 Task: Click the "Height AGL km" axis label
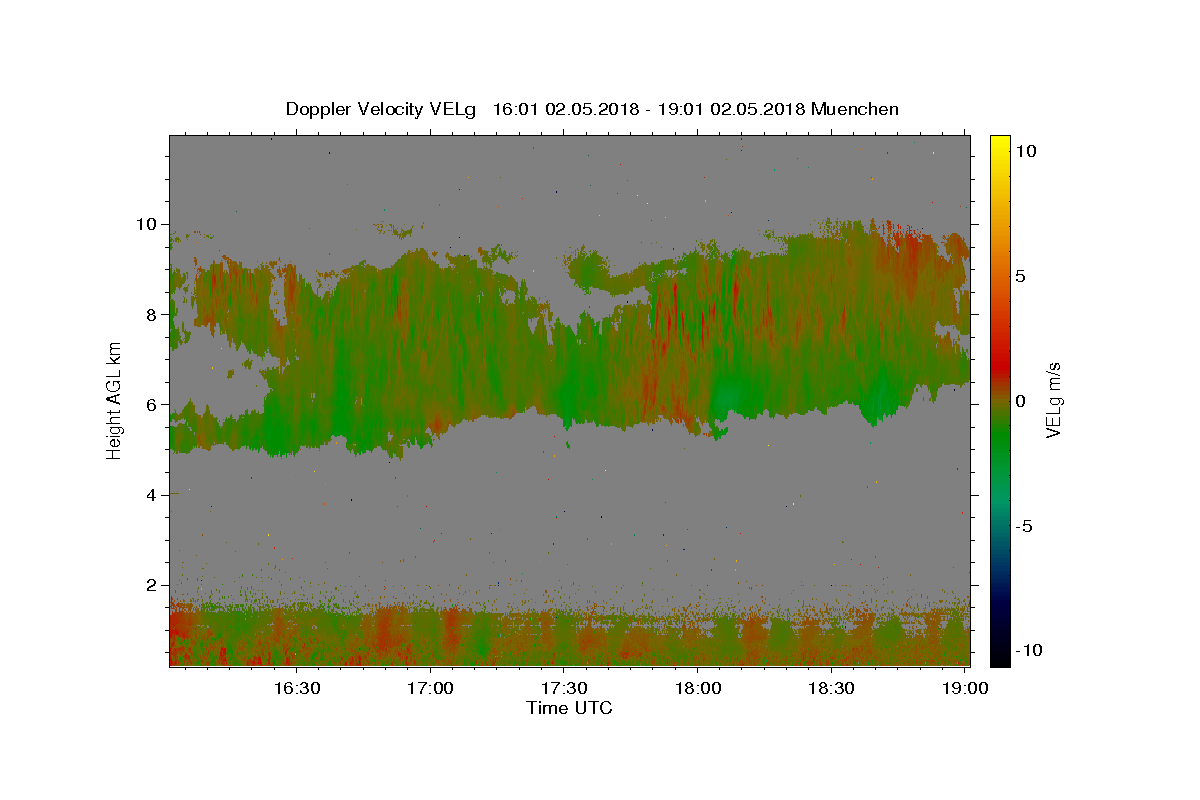point(115,400)
